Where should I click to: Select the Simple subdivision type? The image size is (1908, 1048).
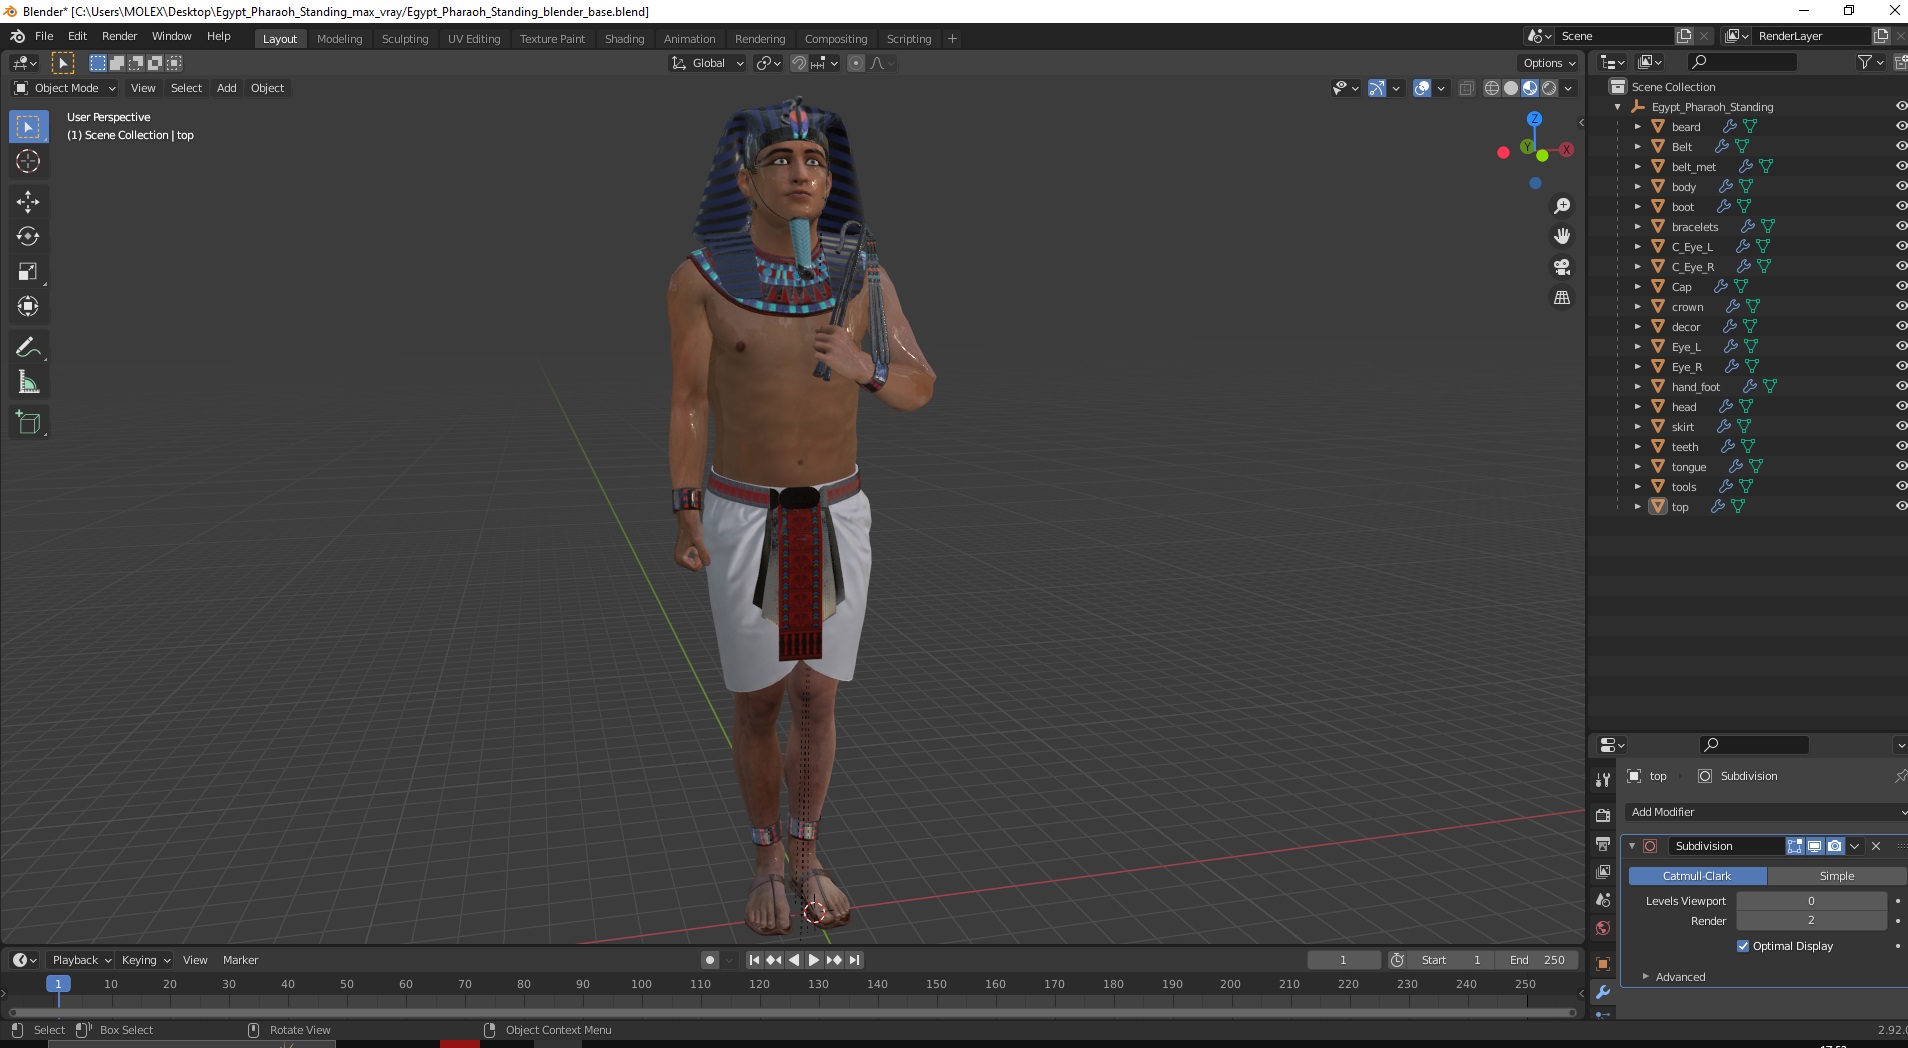point(1837,876)
